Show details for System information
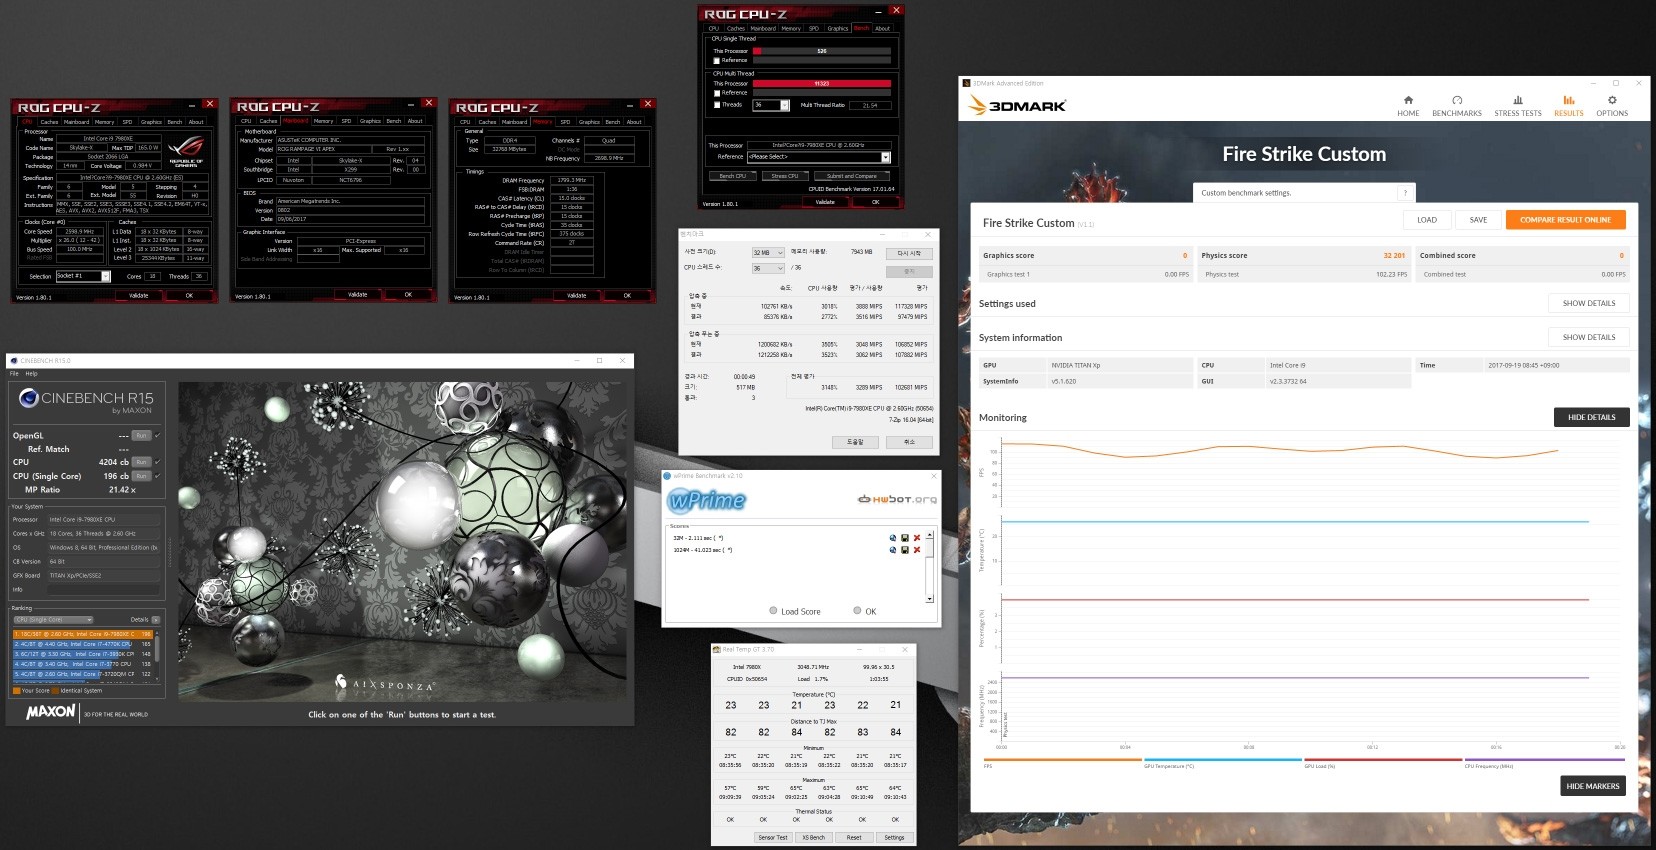 tap(1589, 337)
